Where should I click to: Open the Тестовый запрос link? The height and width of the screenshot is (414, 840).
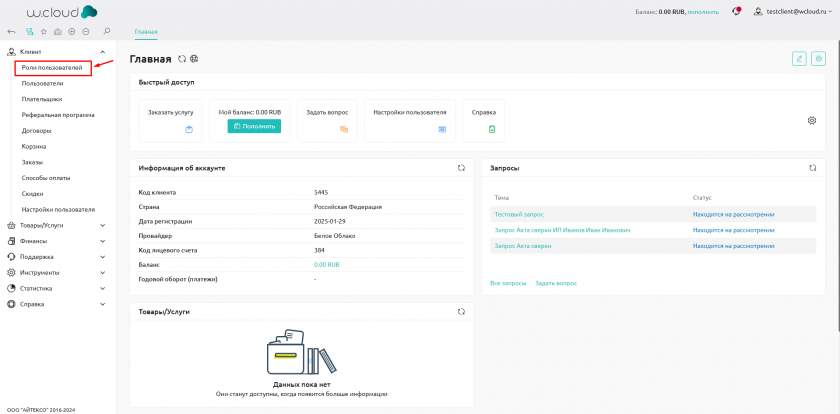[521, 214]
